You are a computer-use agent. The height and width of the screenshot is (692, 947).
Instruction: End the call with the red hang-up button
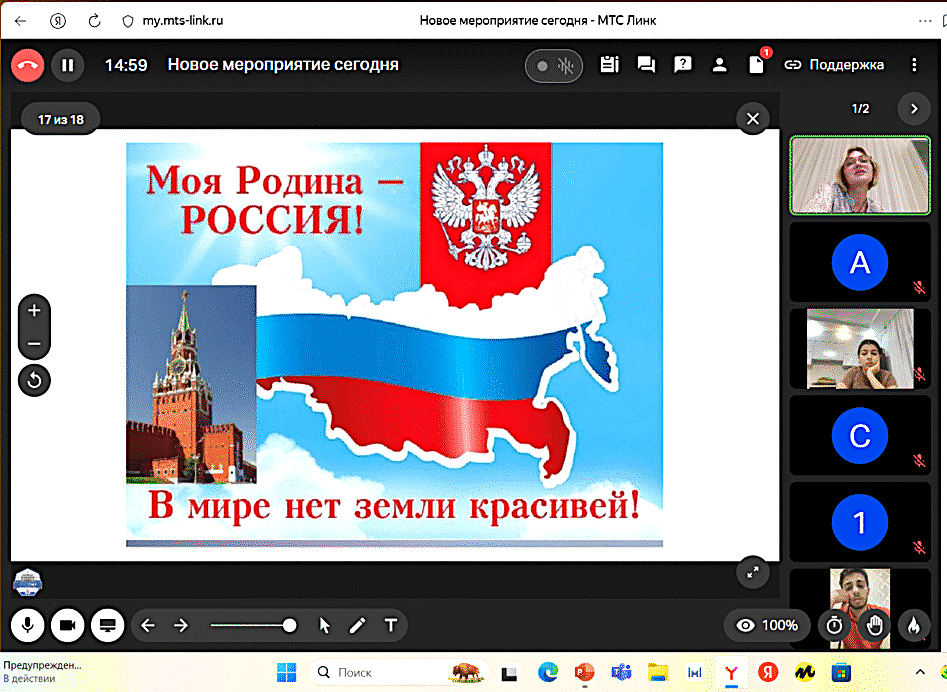(x=27, y=65)
